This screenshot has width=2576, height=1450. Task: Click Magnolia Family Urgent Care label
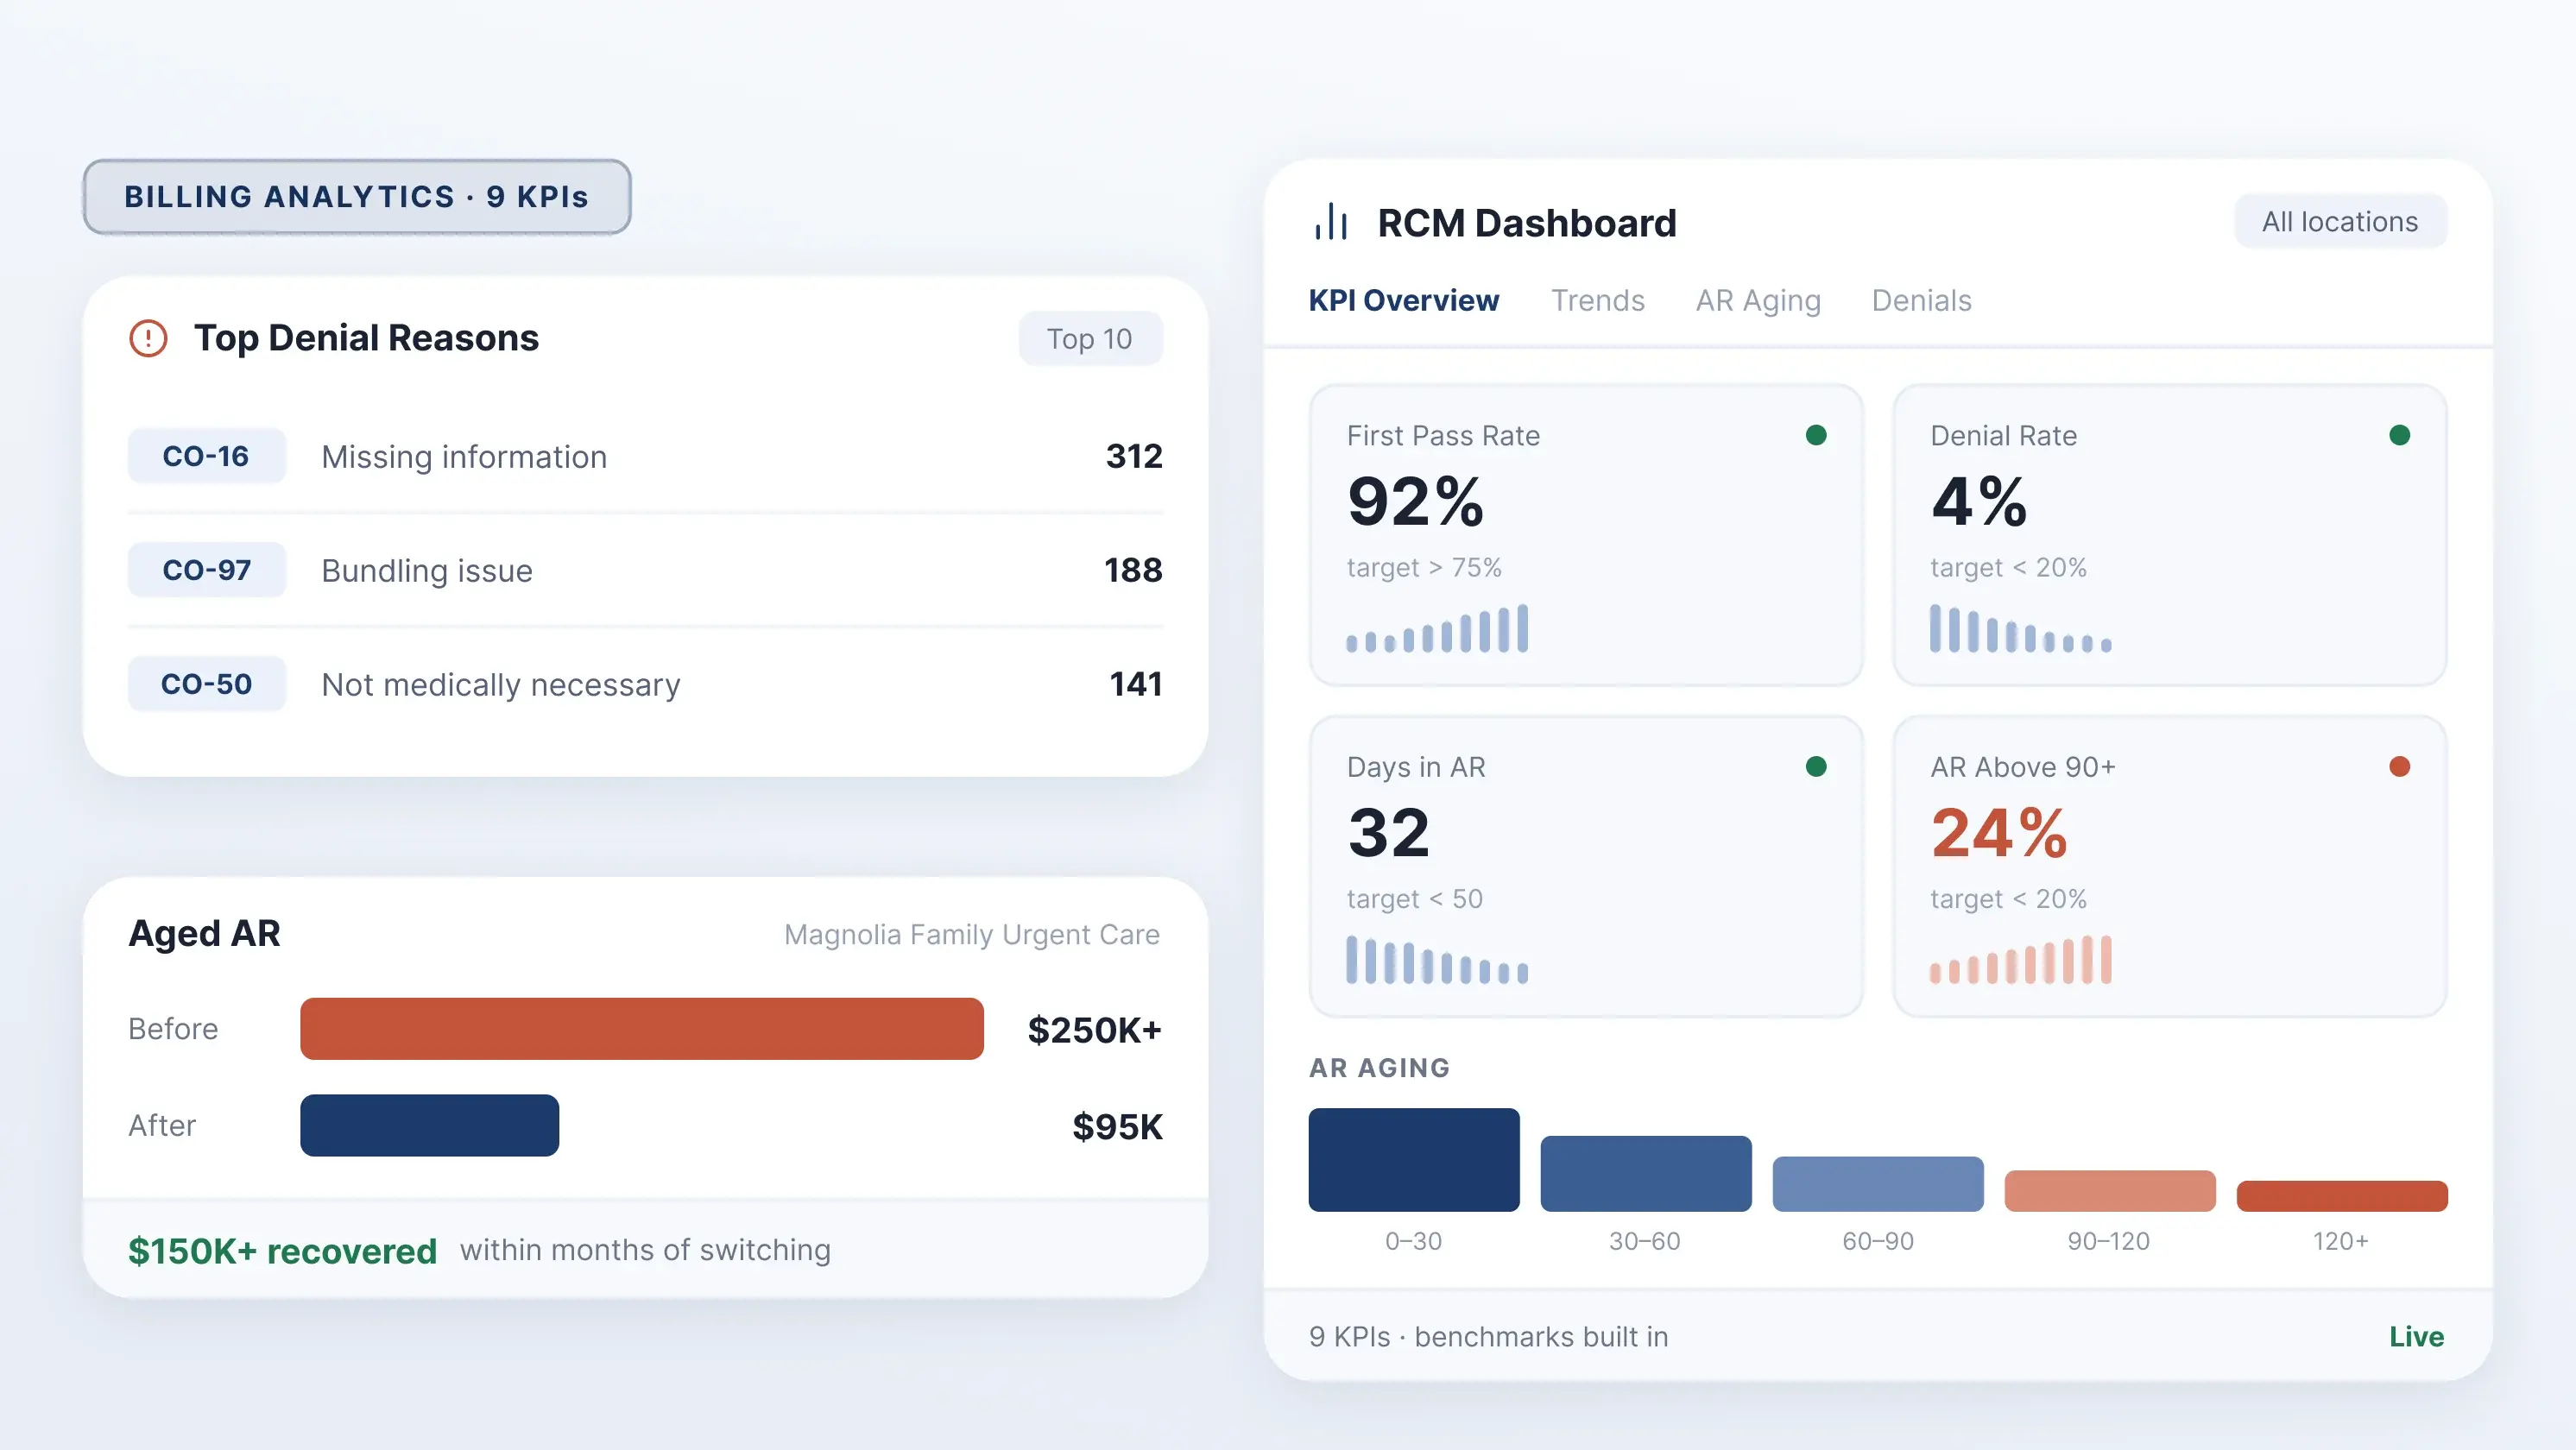pyautogui.click(x=972, y=934)
